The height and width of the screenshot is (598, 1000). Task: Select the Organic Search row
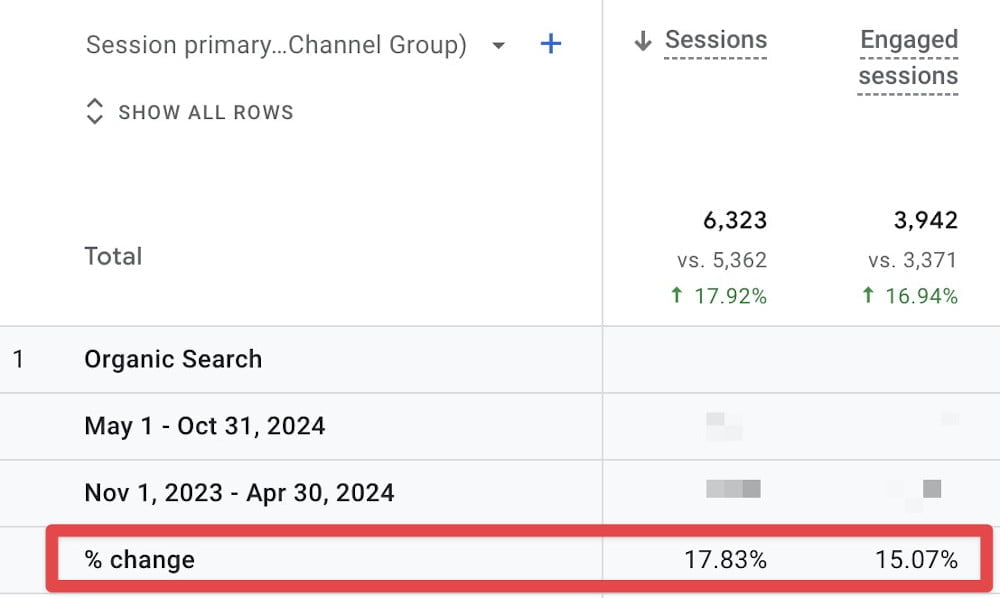(173, 360)
